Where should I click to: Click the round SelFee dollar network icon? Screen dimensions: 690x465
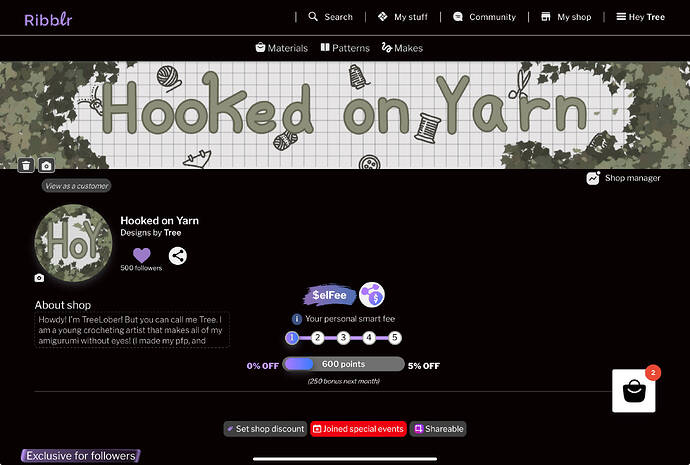[372, 295]
